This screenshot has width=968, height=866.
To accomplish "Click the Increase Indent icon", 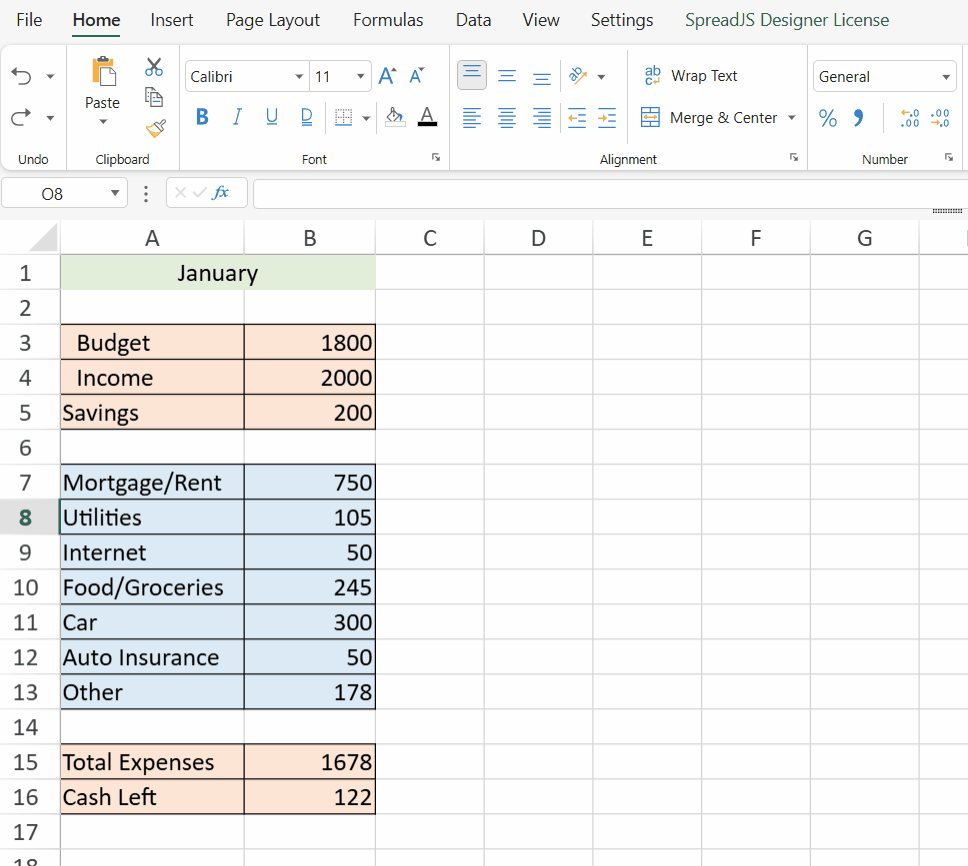I will tap(607, 117).
